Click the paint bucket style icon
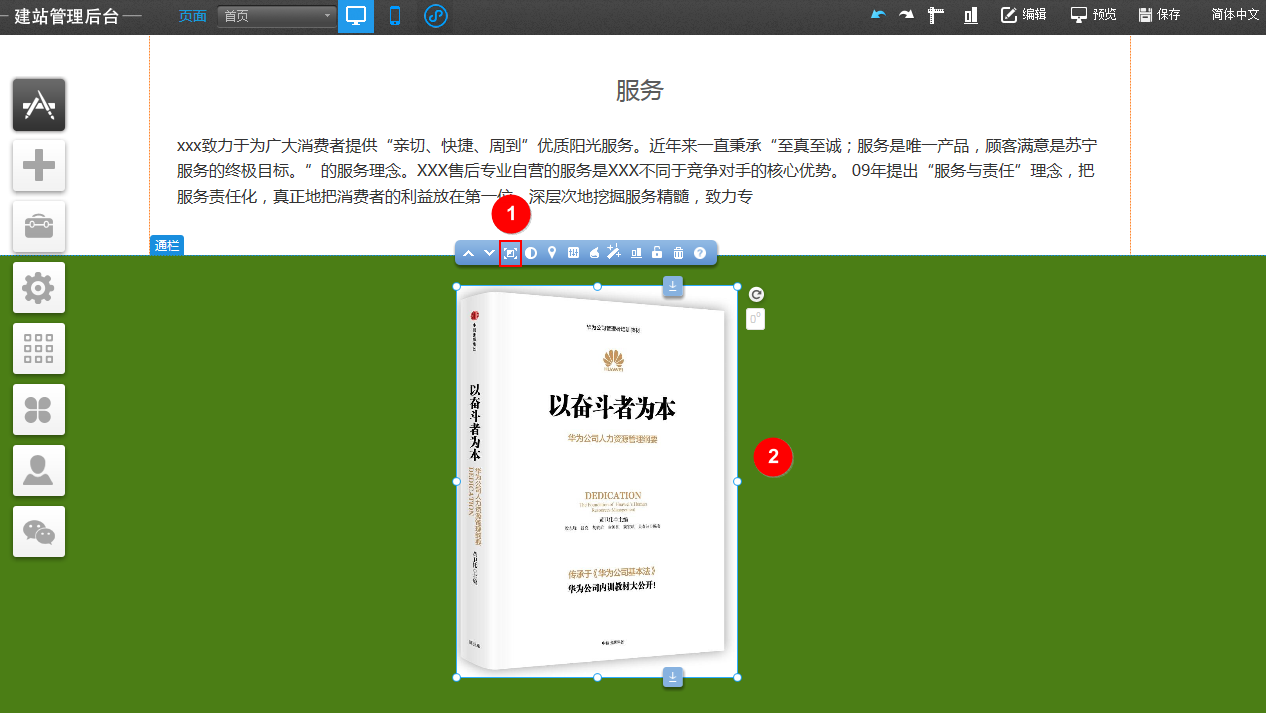This screenshot has height=713, width=1266. [594, 253]
